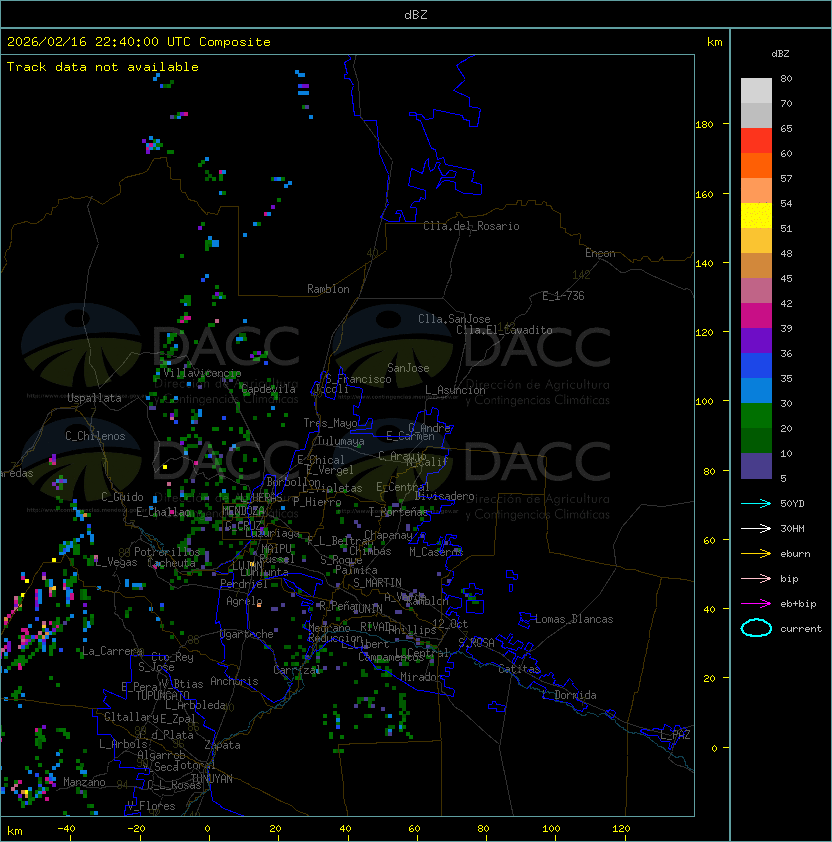This screenshot has width=832, height=842.
Task: Click the TUNUYAN label on the map
Action: pyautogui.click(x=212, y=778)
